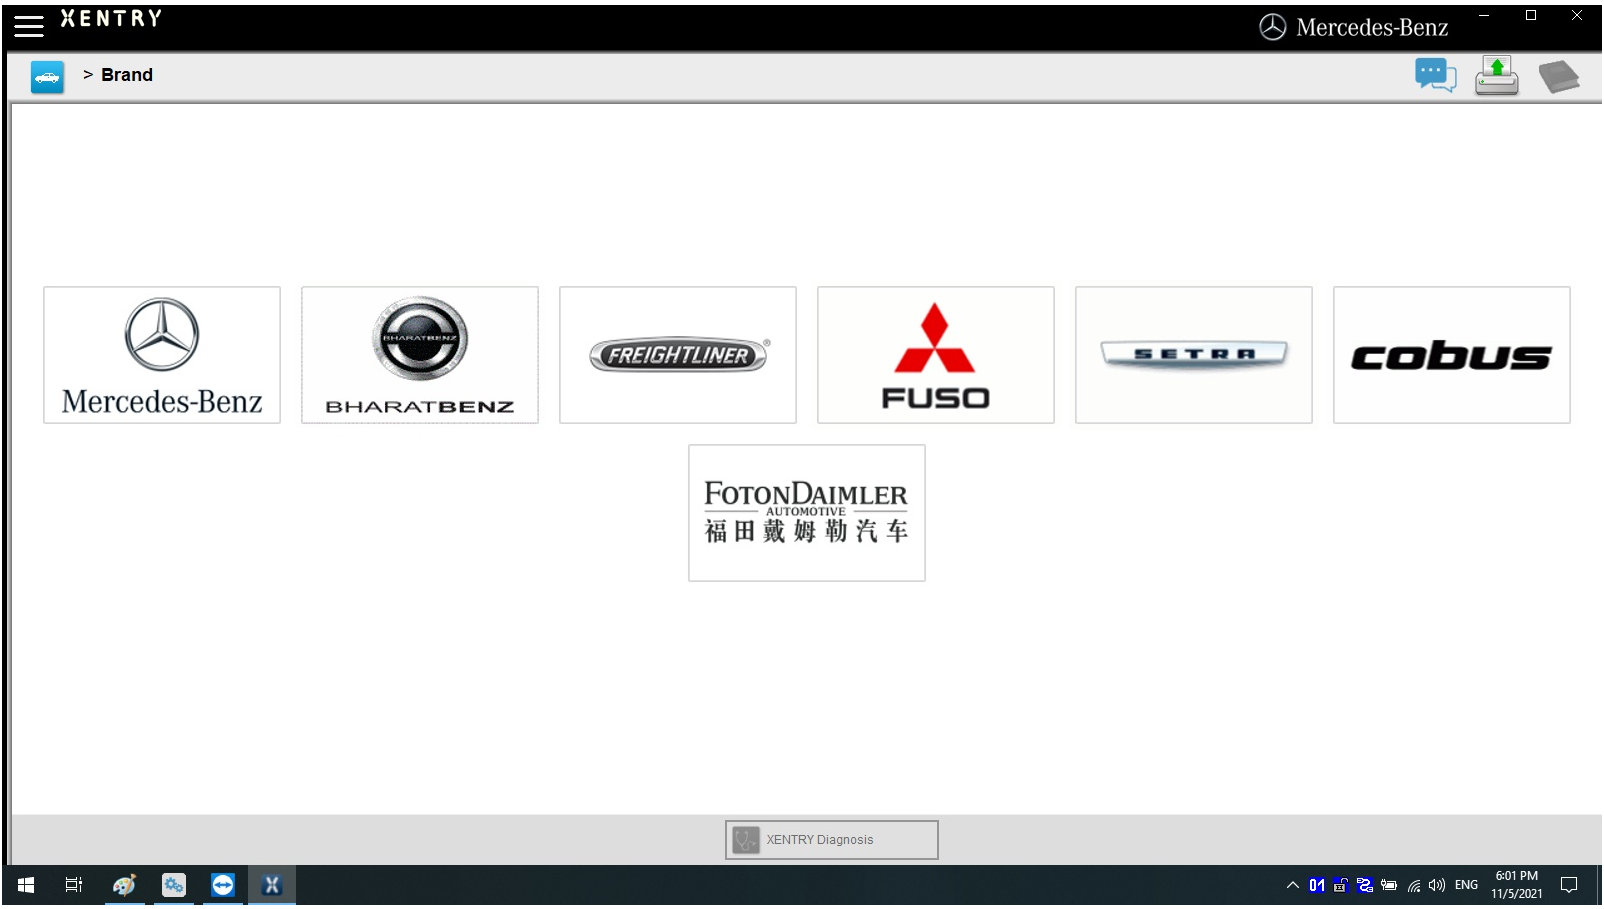This screenshot has height=909, width=1604.
Task: Choose the Freightliner brand tile
Action: (x=678, y=355)
